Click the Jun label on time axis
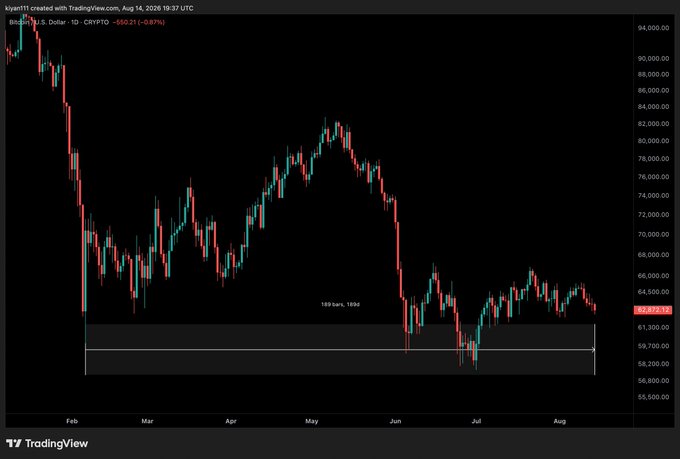This screenshot has width=680, height=459. tap(396, 421)
